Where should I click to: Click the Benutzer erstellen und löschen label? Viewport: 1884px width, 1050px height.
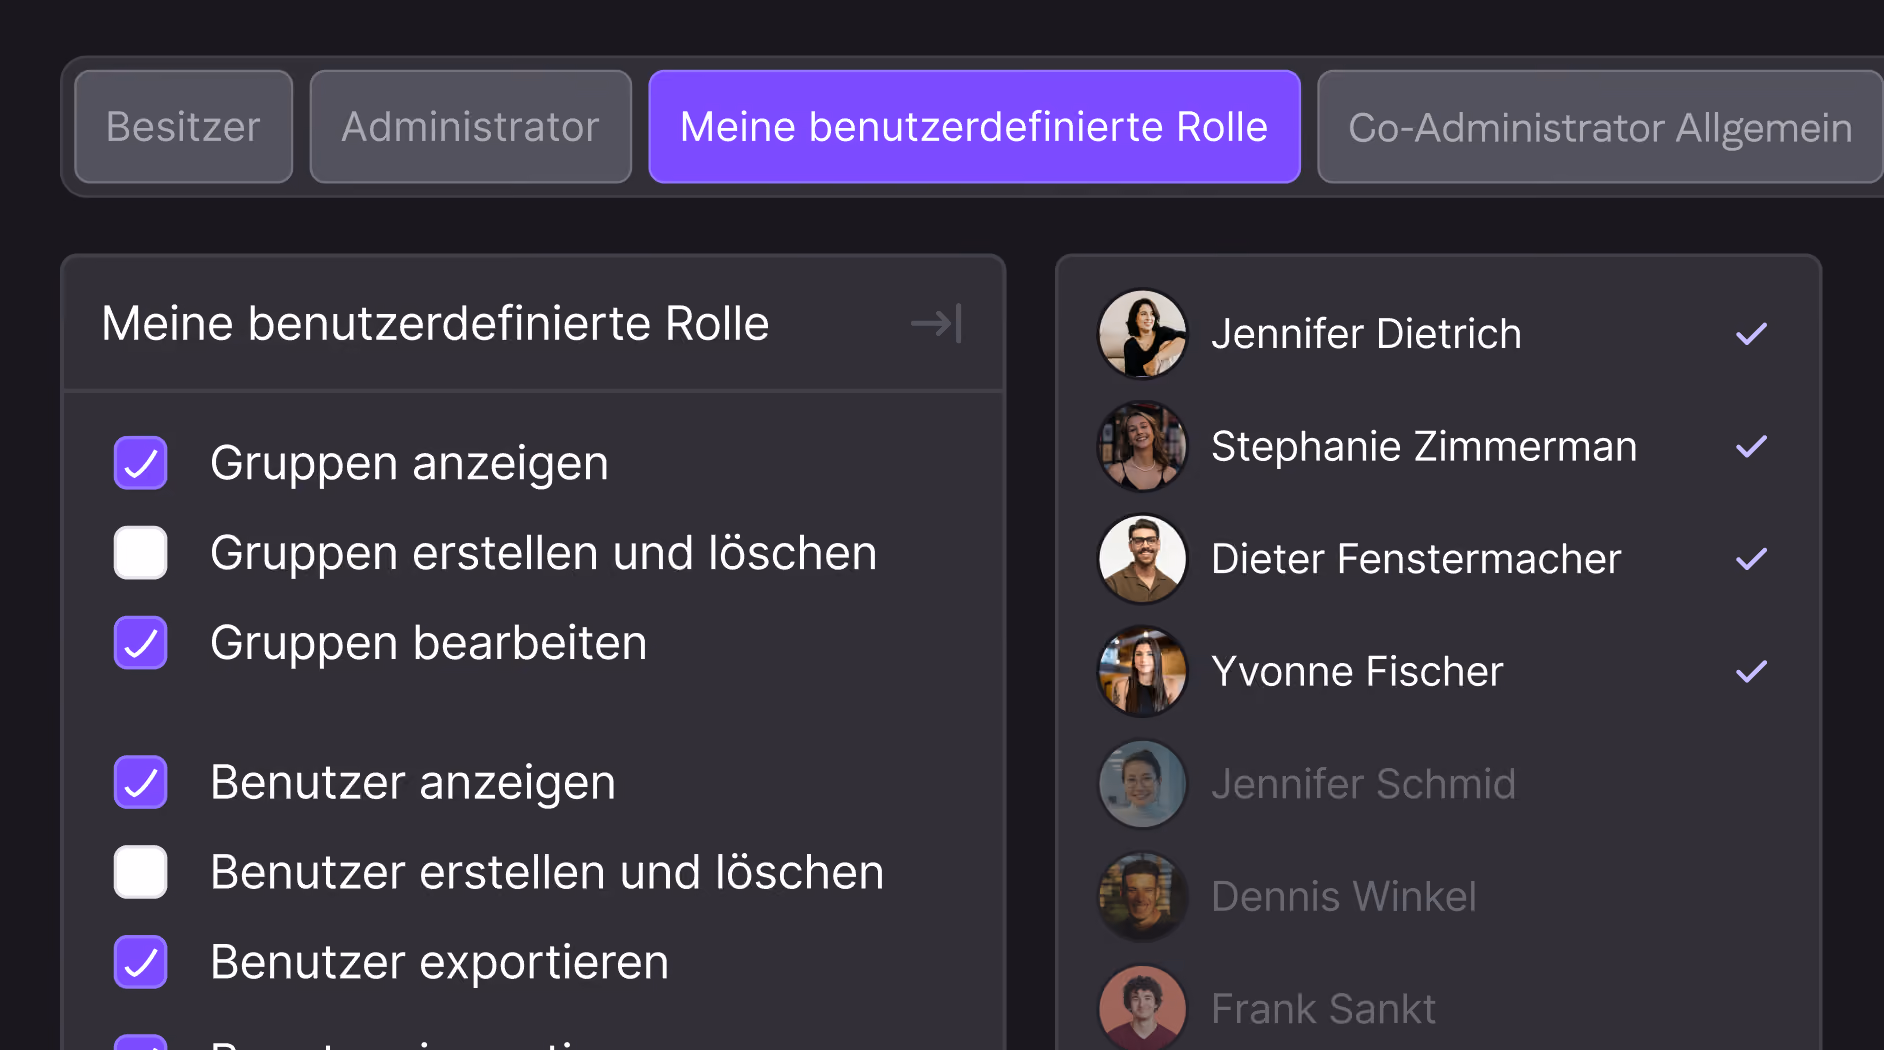(x=547, y=872)
